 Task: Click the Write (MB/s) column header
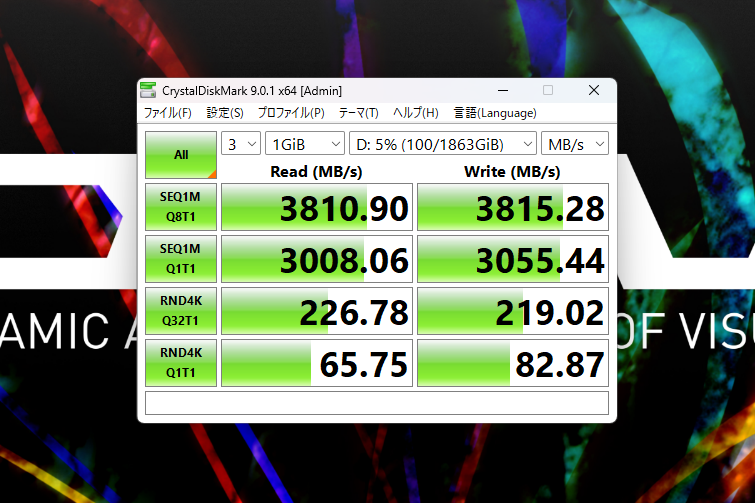(x=512, y=172)
